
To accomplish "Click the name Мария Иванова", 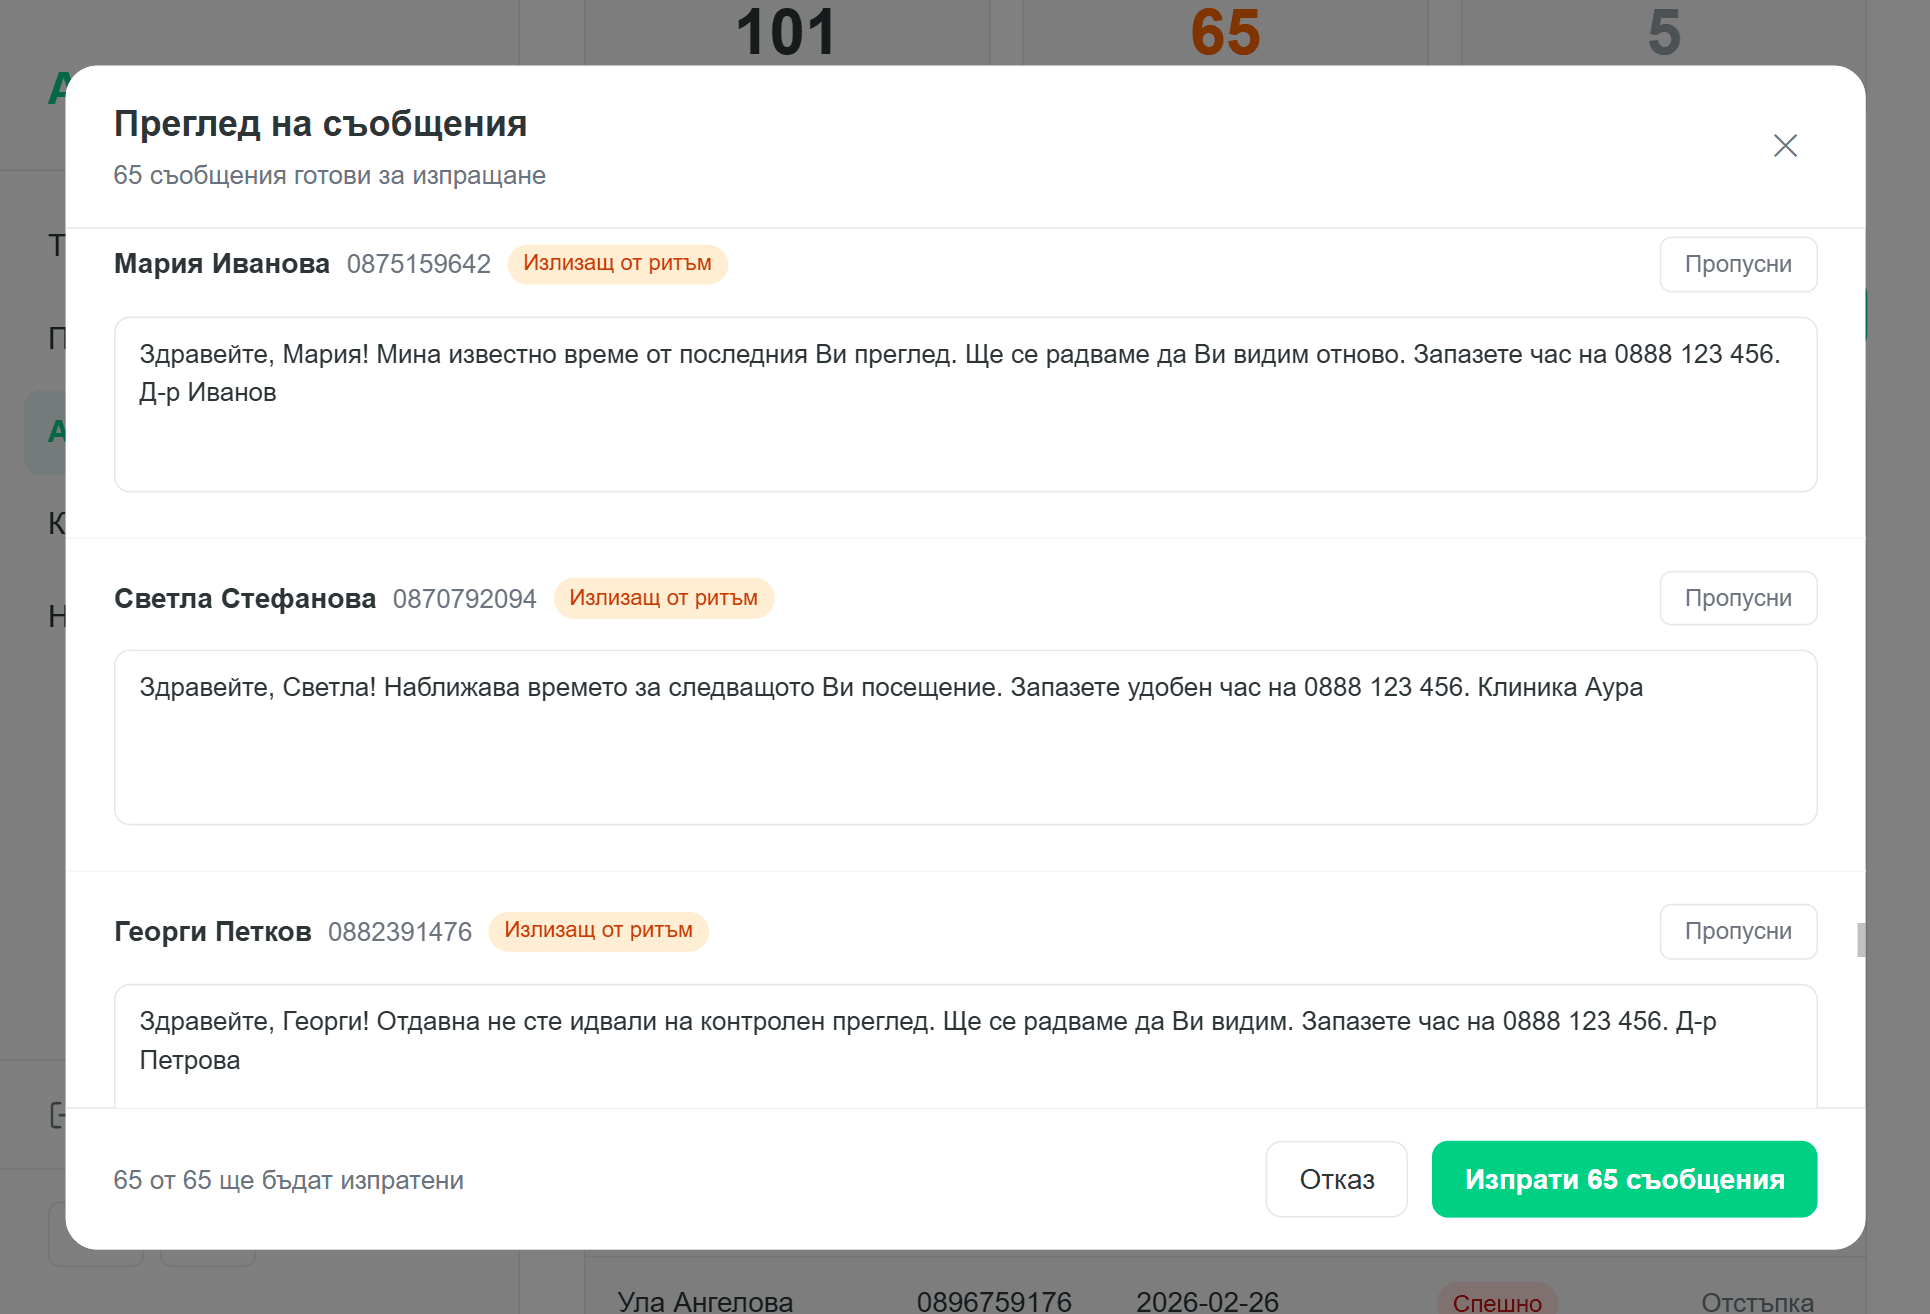I will tap(222, 264).
